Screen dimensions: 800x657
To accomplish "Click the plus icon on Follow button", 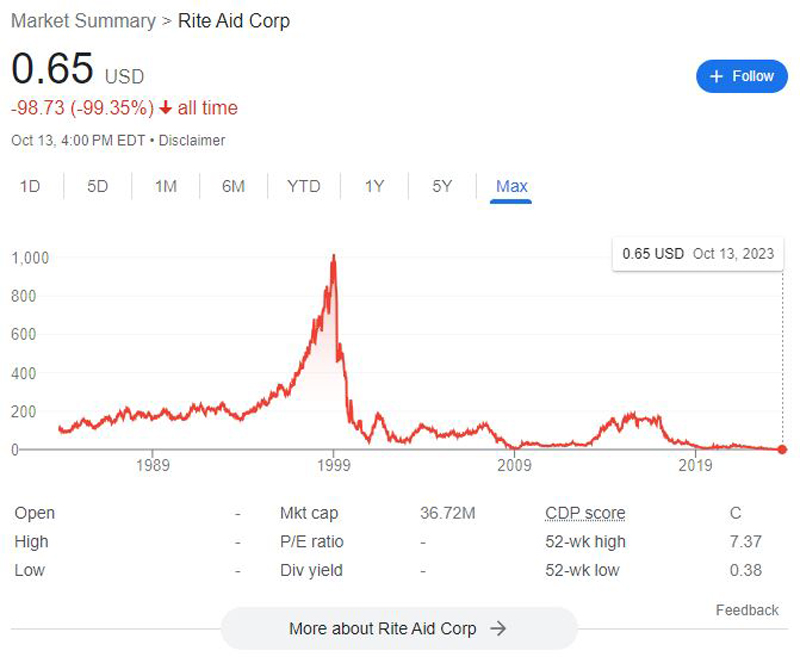I will 716,77.
